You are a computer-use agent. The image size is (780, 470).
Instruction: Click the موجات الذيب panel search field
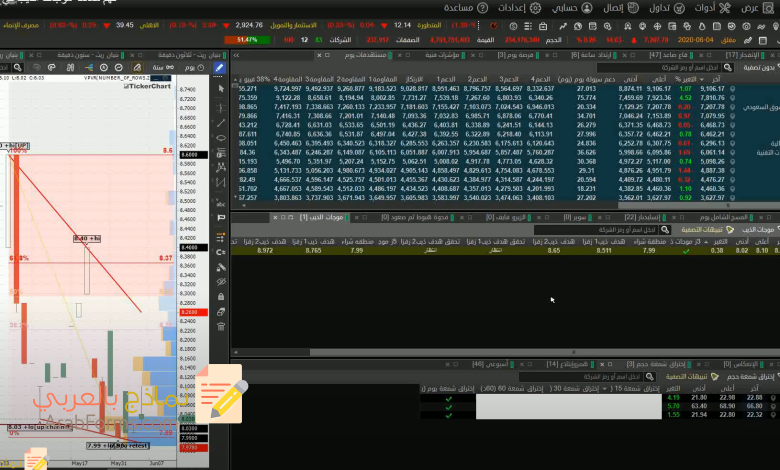coord(595,230)
